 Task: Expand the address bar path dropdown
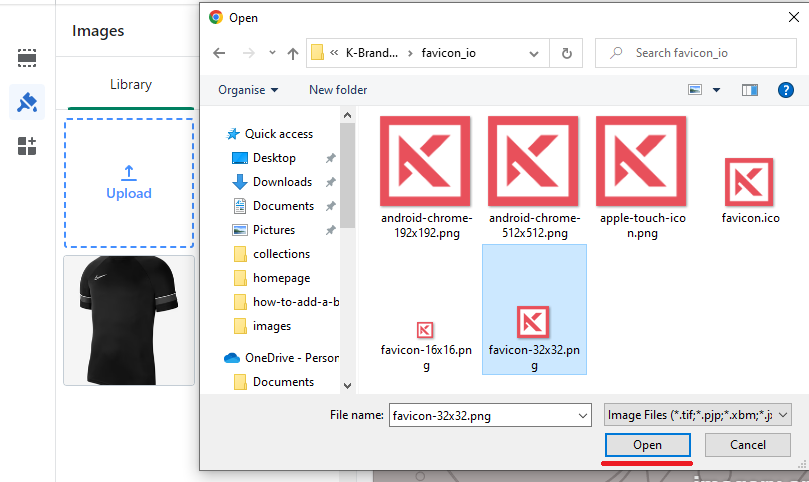point(534,53)
